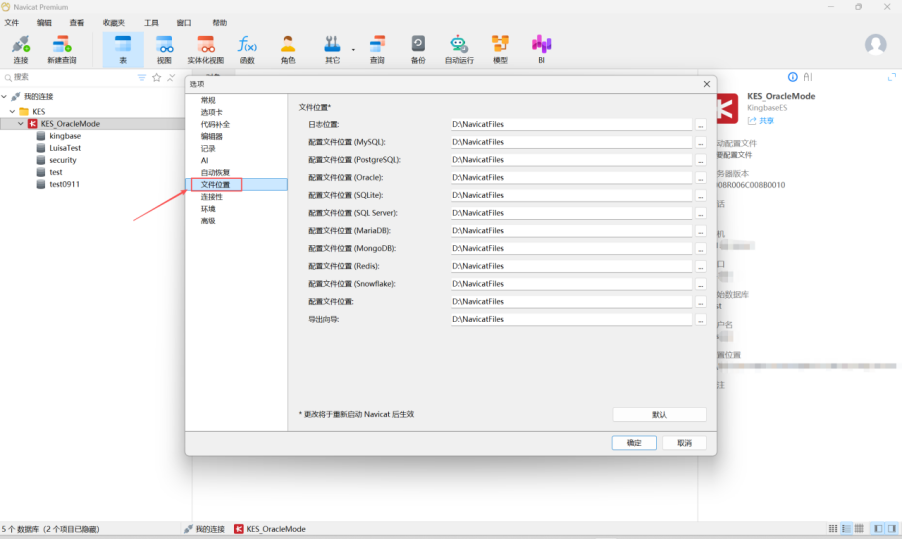Open the 备份 (Backup) tool

point(418,48)
